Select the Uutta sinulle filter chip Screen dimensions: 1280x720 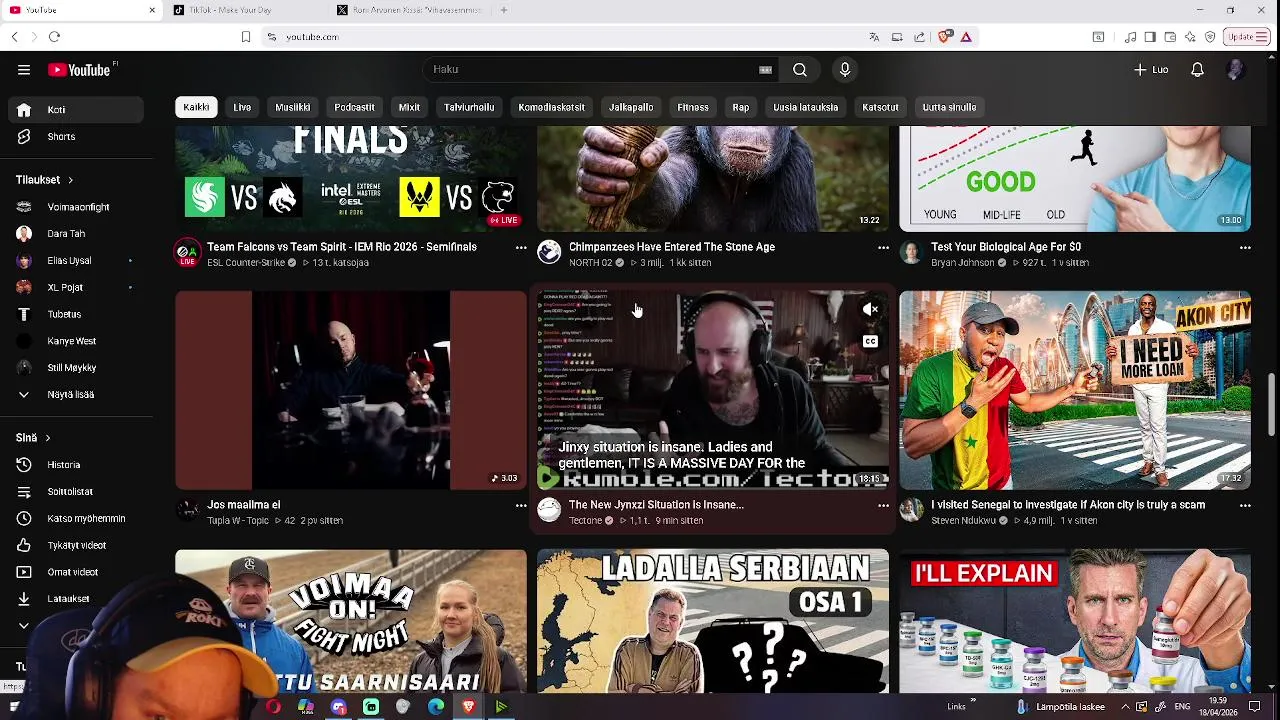pyautogui.click(x=949, y=107)
